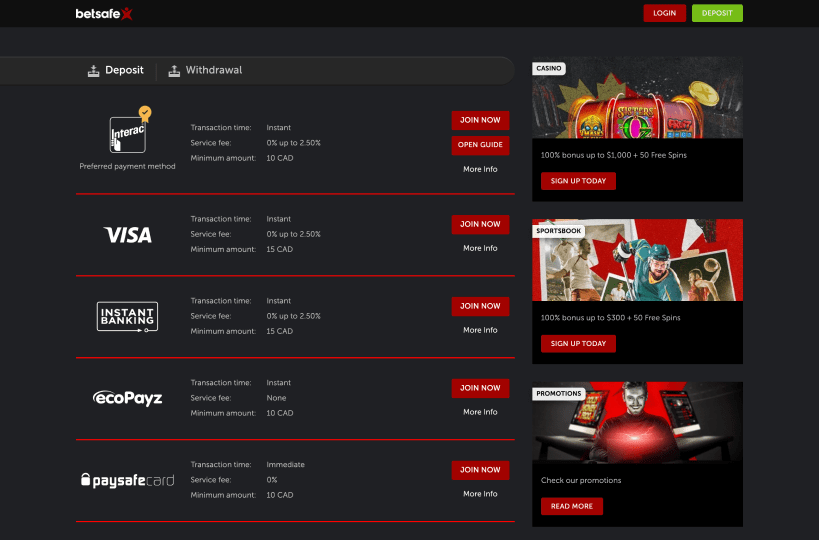This screenshot has width=819, height=540.
Task: Click Visa's '15 CAD' minimum amount
Action: point(280,250)
